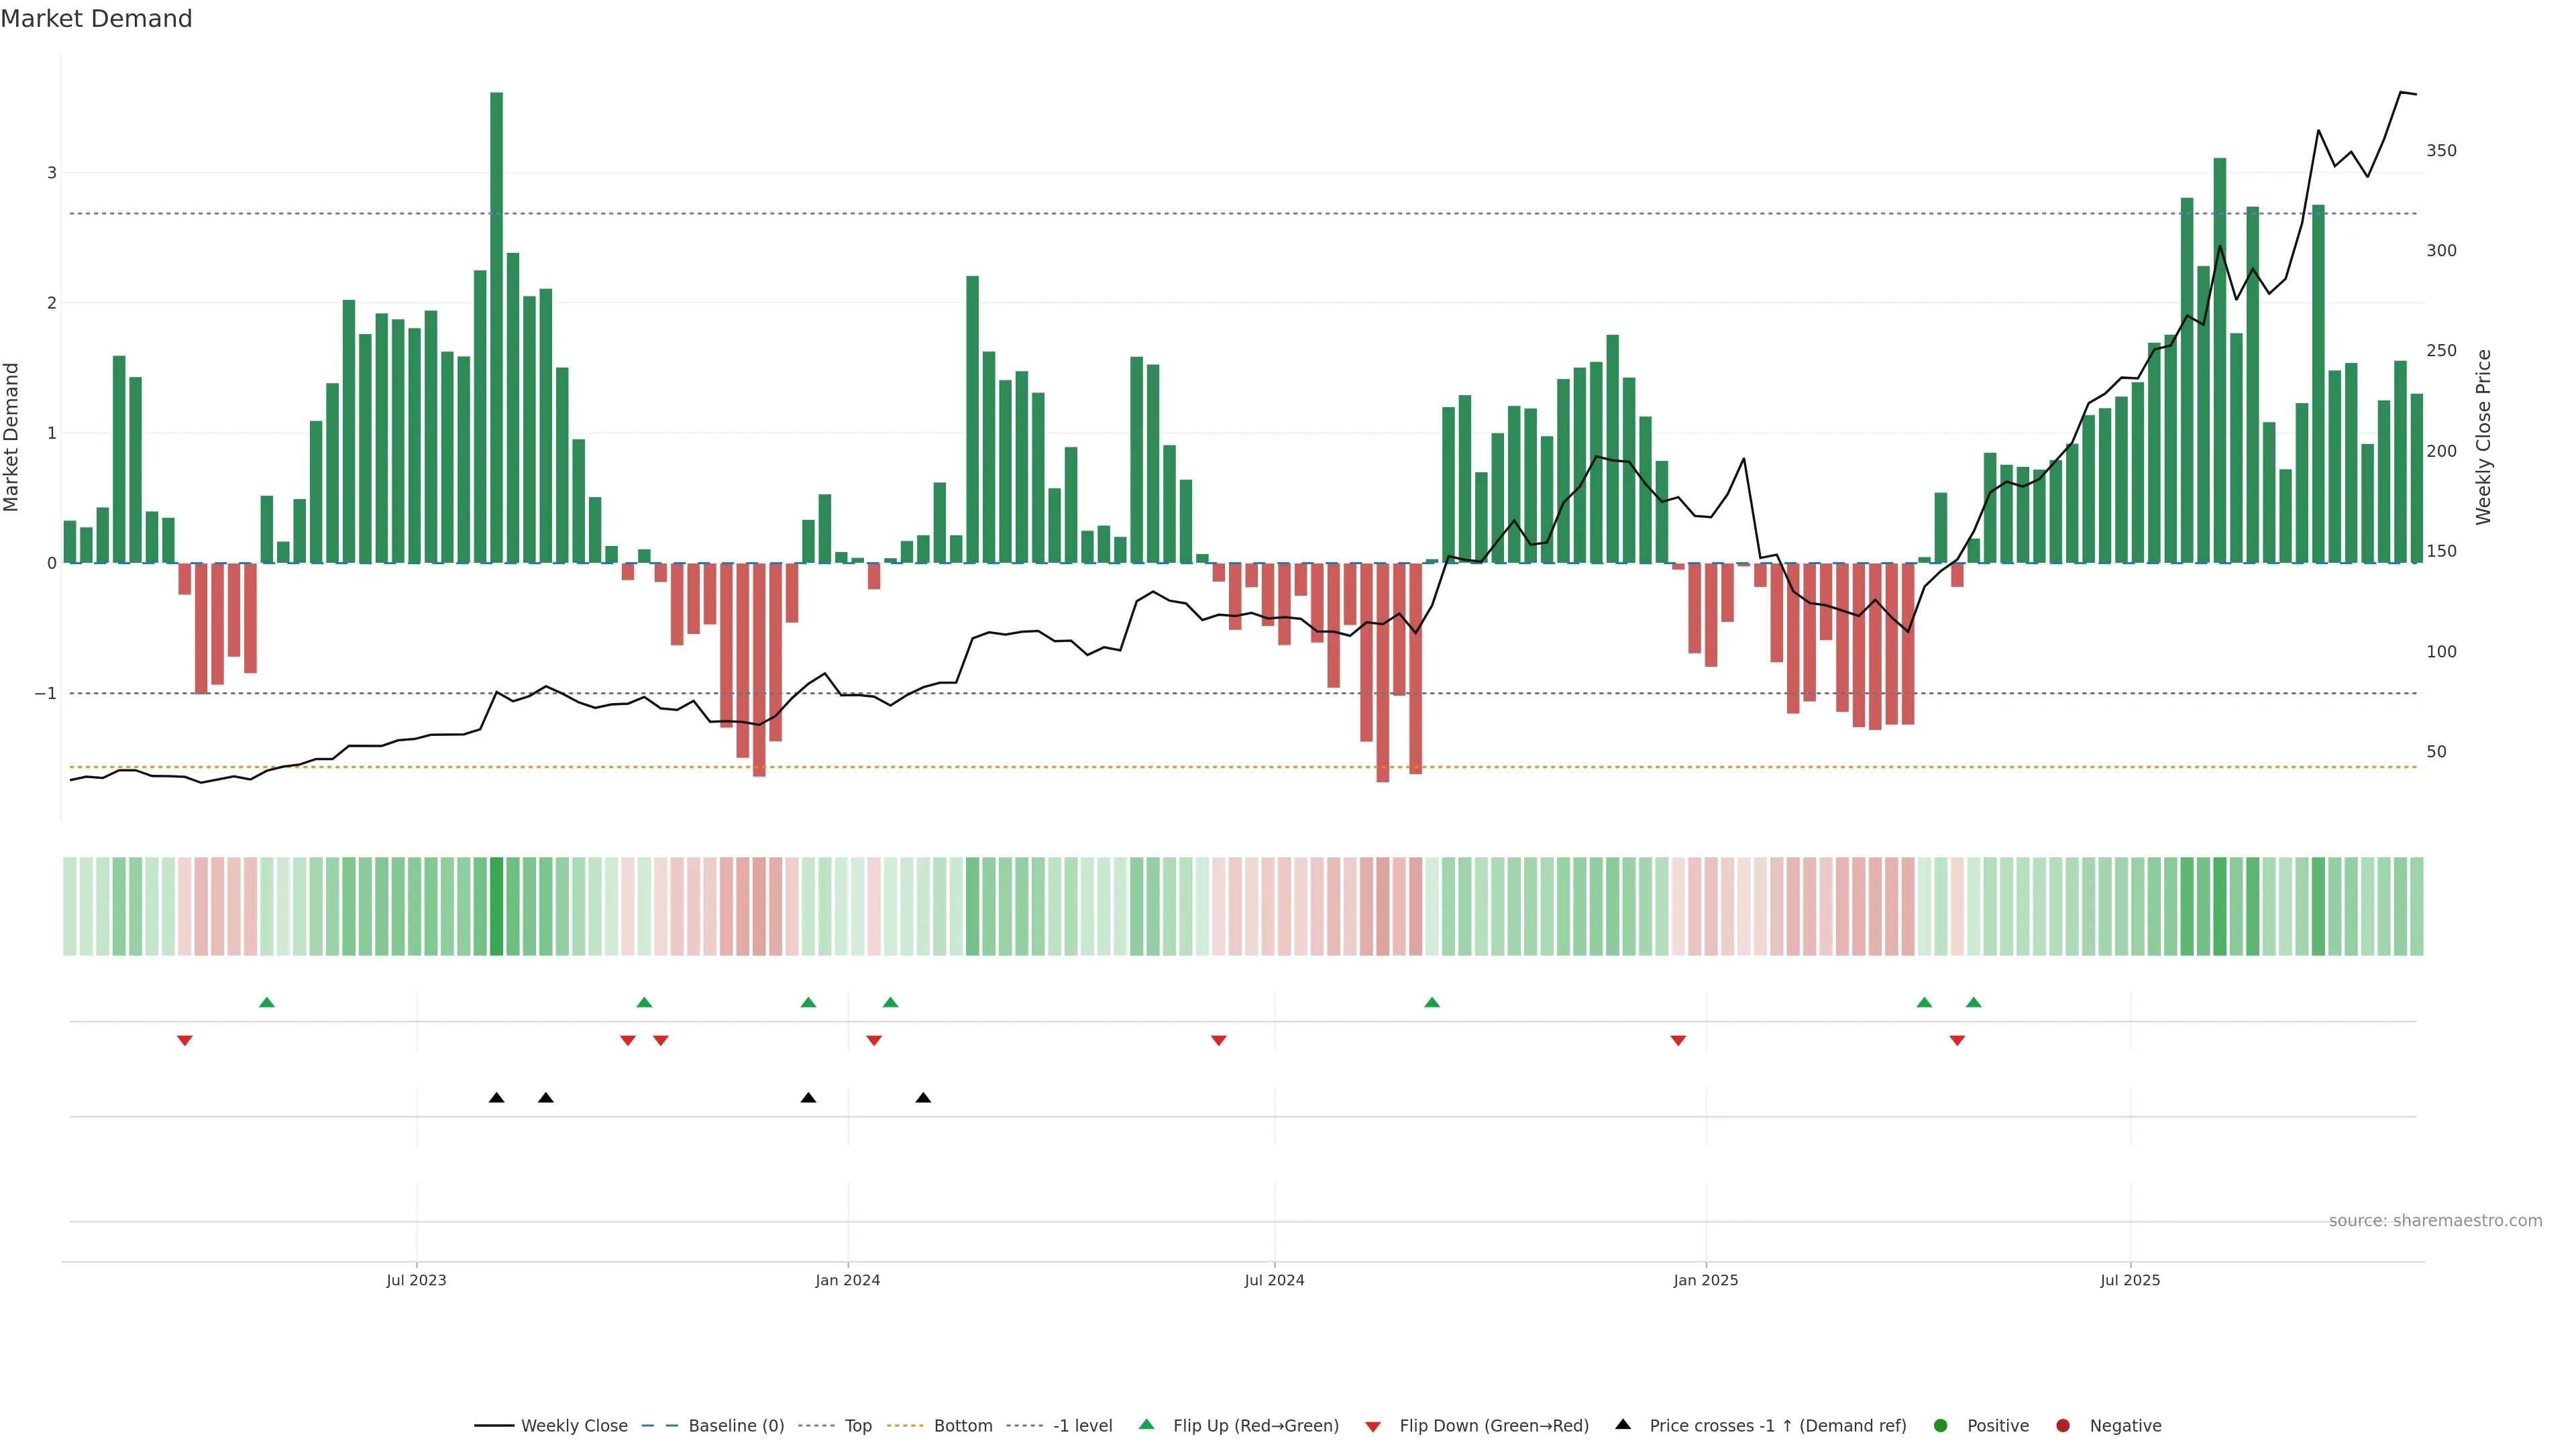Click the Jul 2024 x-axis label
The height and width of the screenshot is (1449, 2576).
(x=1274, y=1280)
